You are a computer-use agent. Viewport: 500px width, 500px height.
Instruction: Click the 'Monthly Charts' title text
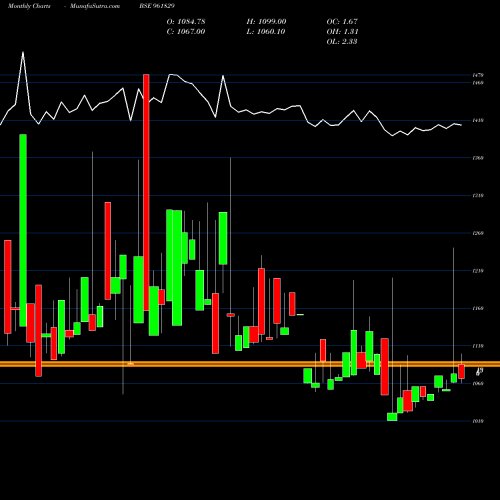tap(29, 6)
